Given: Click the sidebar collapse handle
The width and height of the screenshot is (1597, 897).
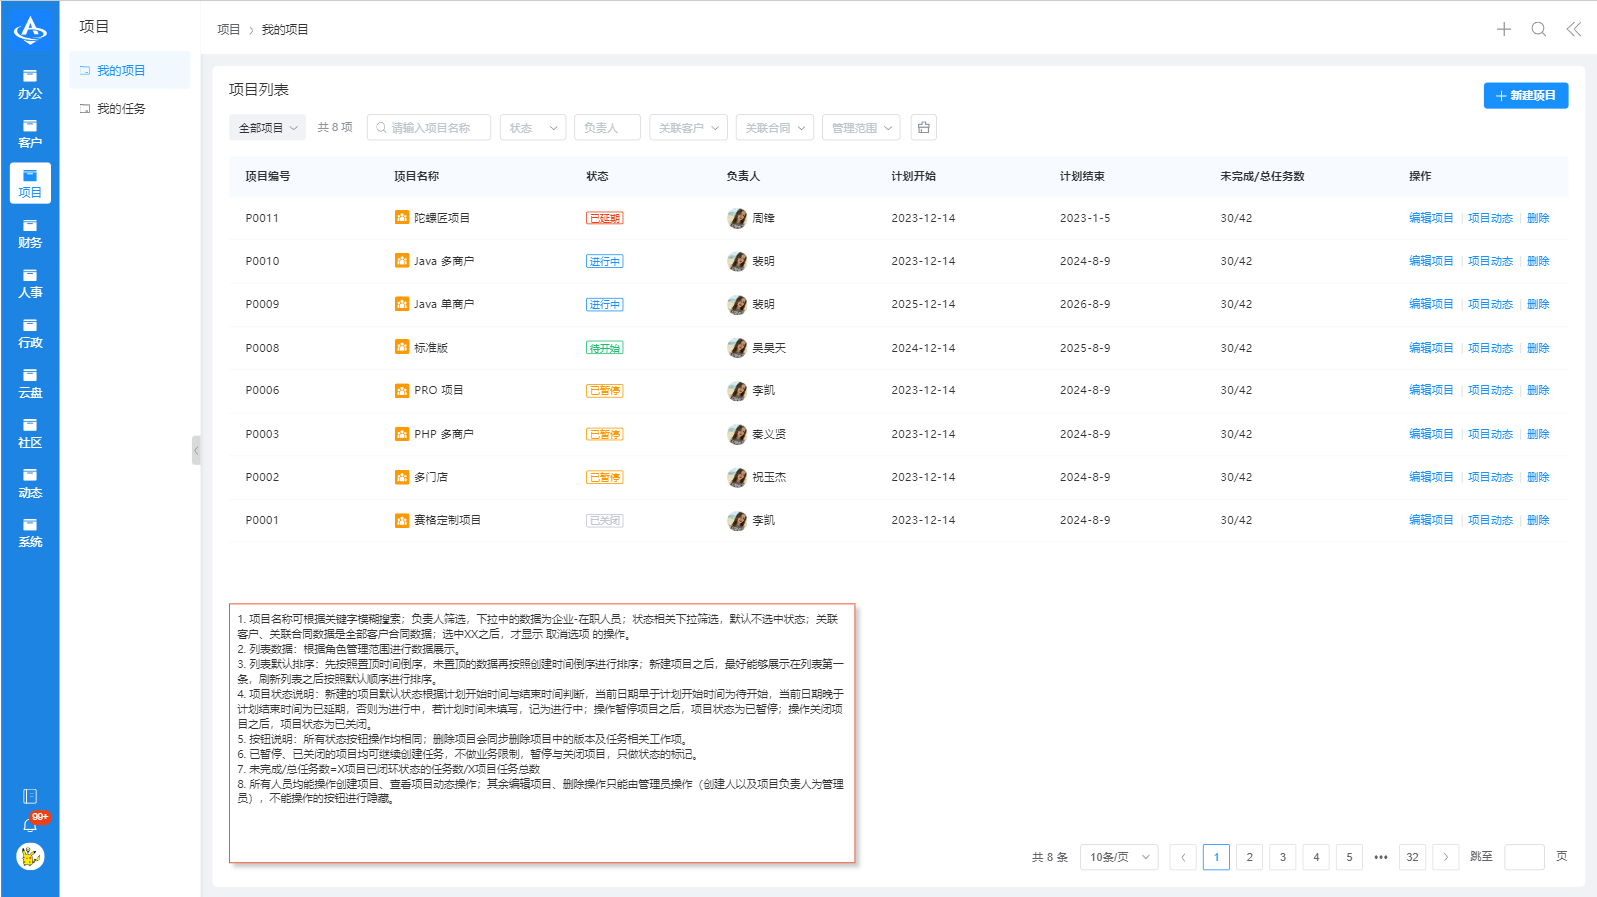Looking at the screenshot, I should click(196, 450).
